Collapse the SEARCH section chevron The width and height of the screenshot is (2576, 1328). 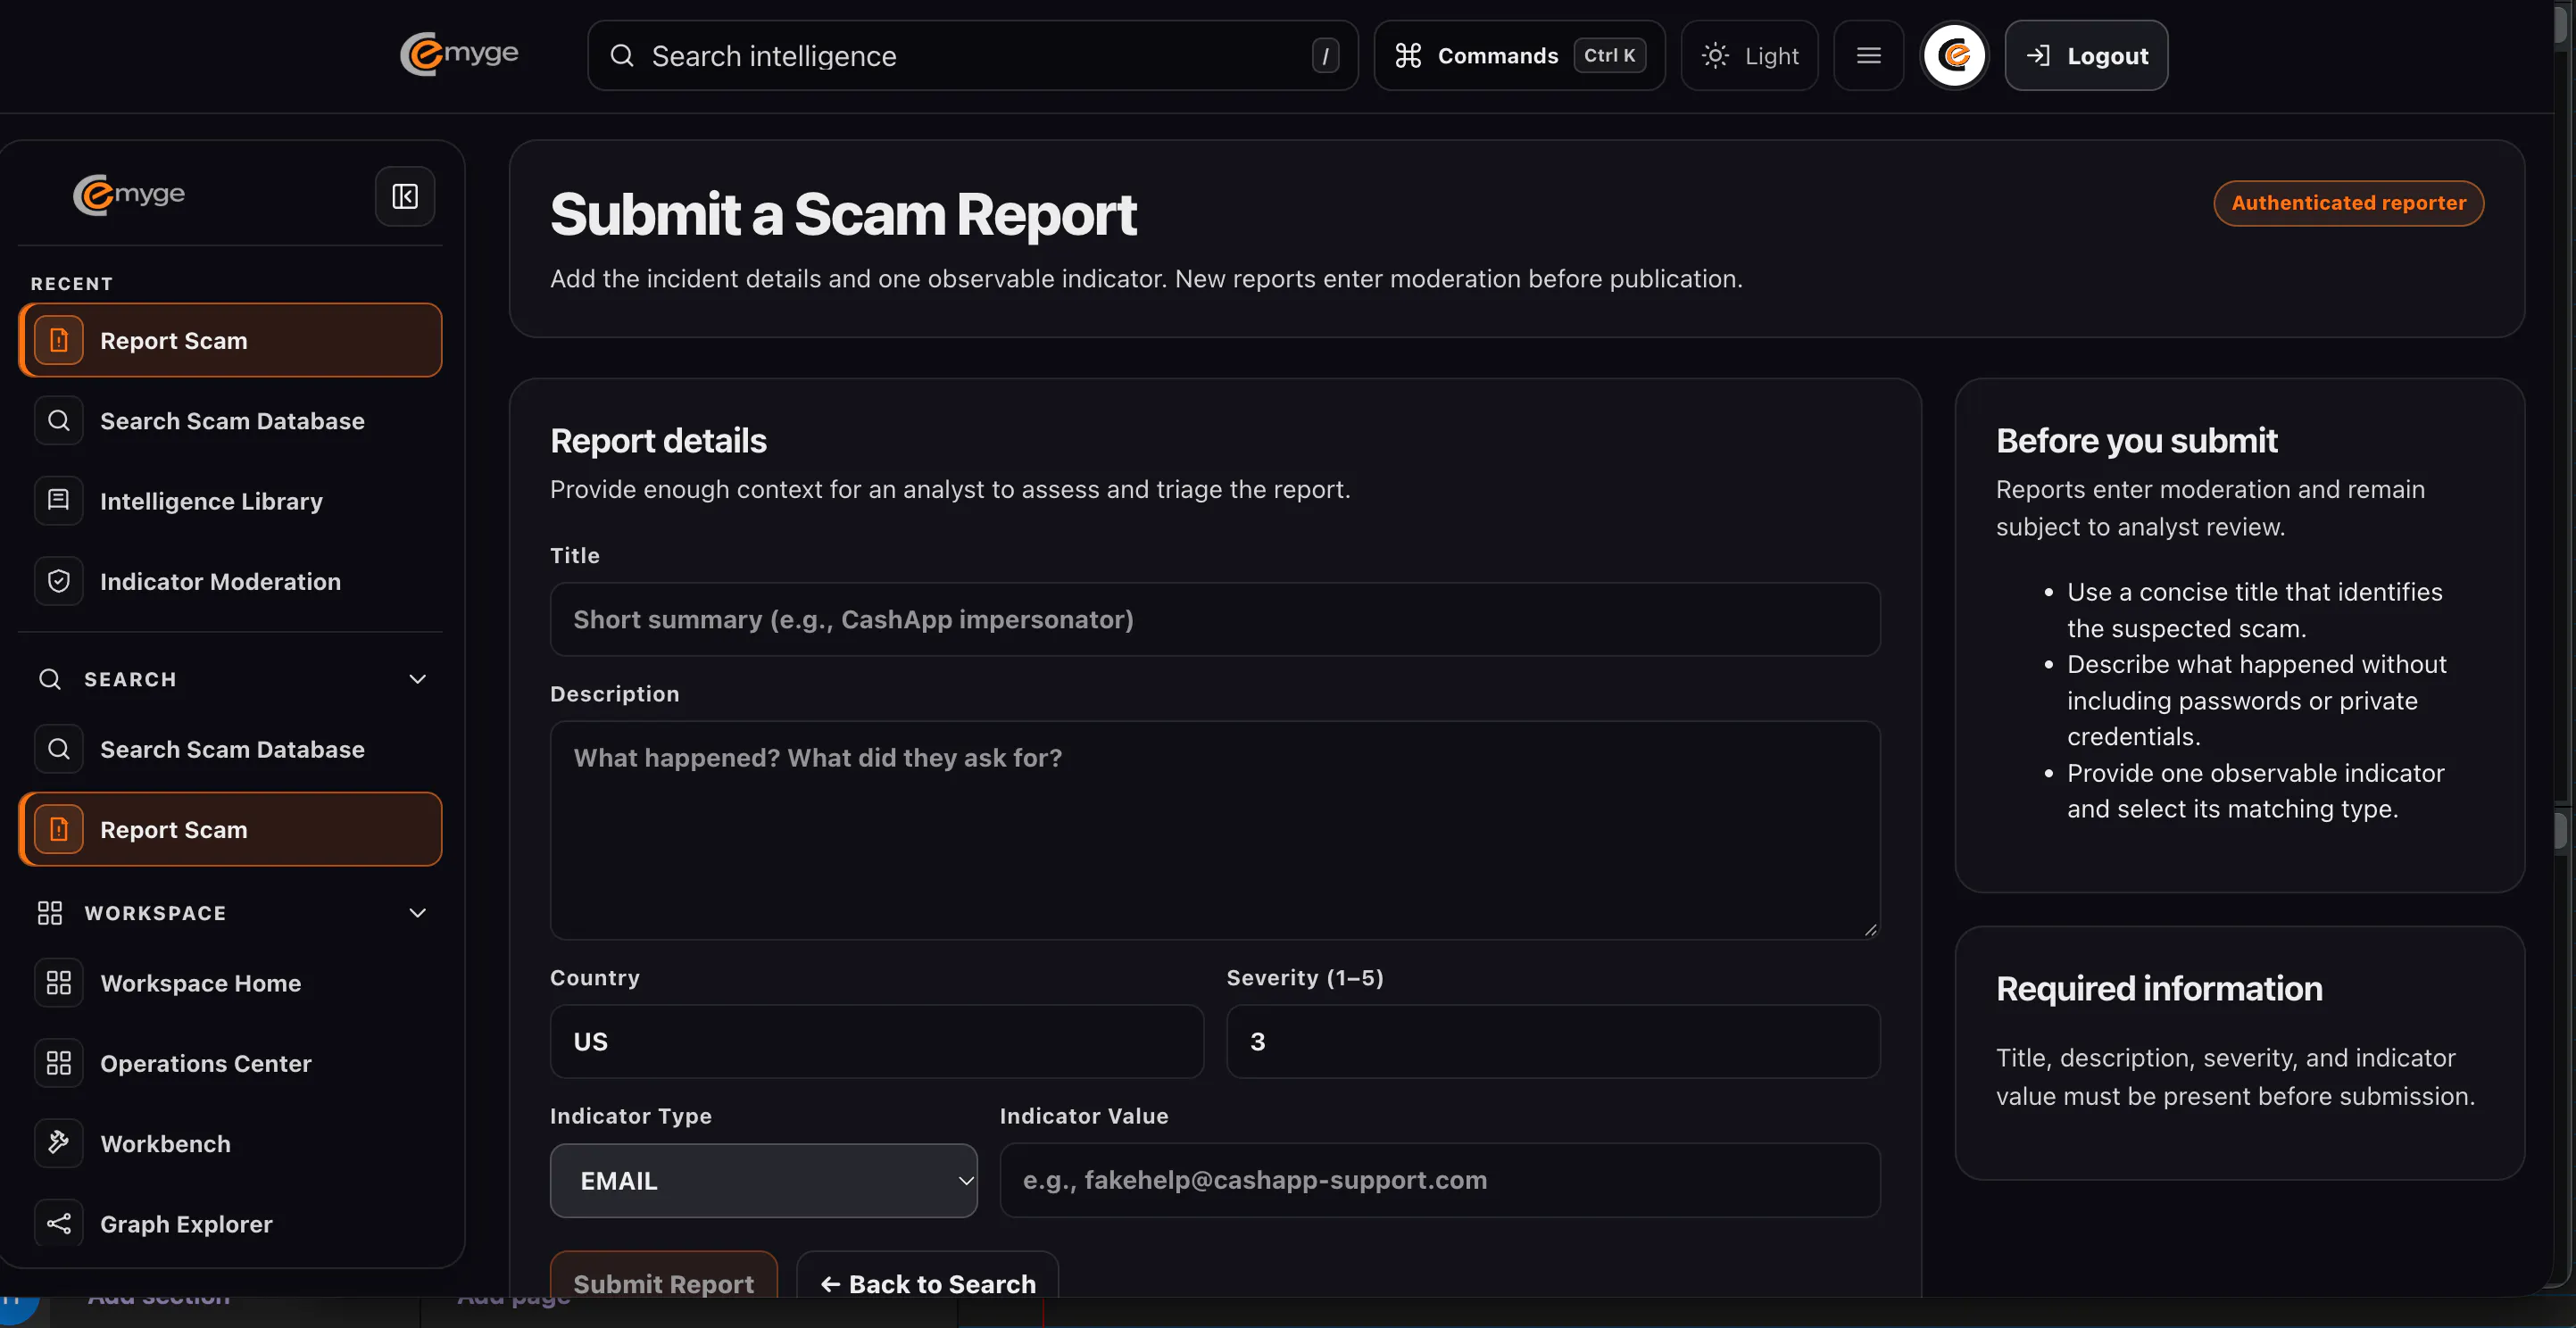point(418,679)
